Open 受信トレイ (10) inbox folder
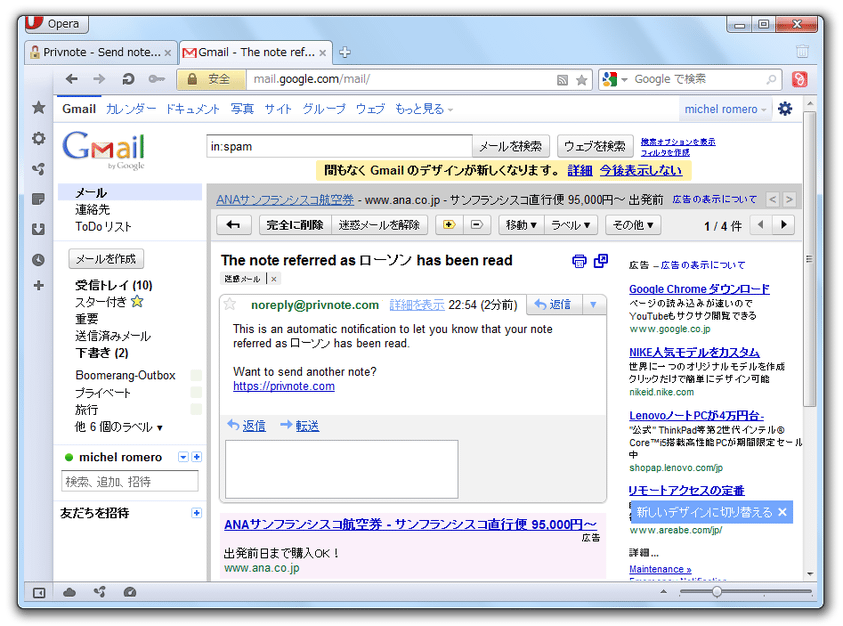The image size is (843, 626). (x=113, y=285)
